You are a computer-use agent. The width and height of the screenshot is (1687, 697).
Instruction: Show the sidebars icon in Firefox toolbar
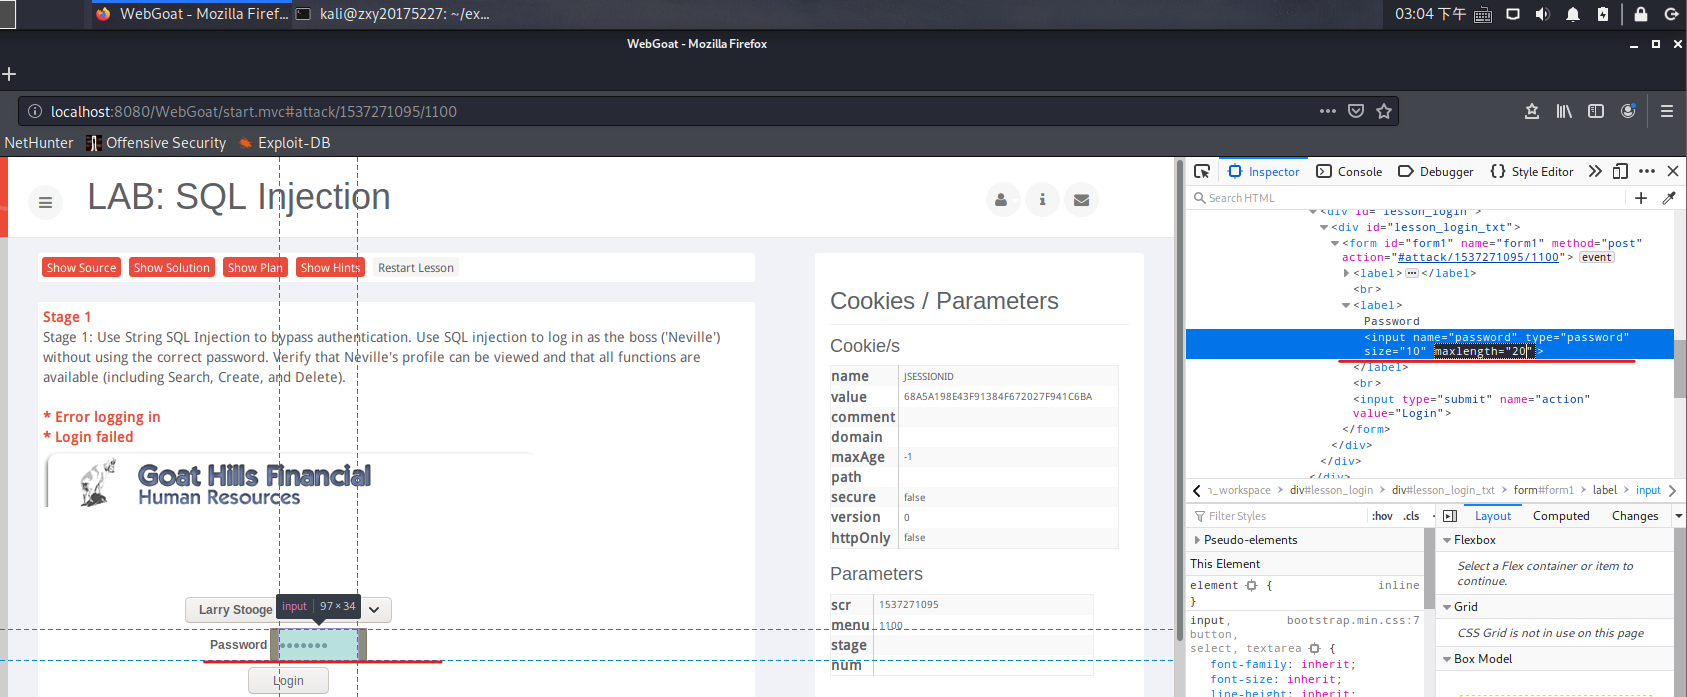(x=1596, y=111)
